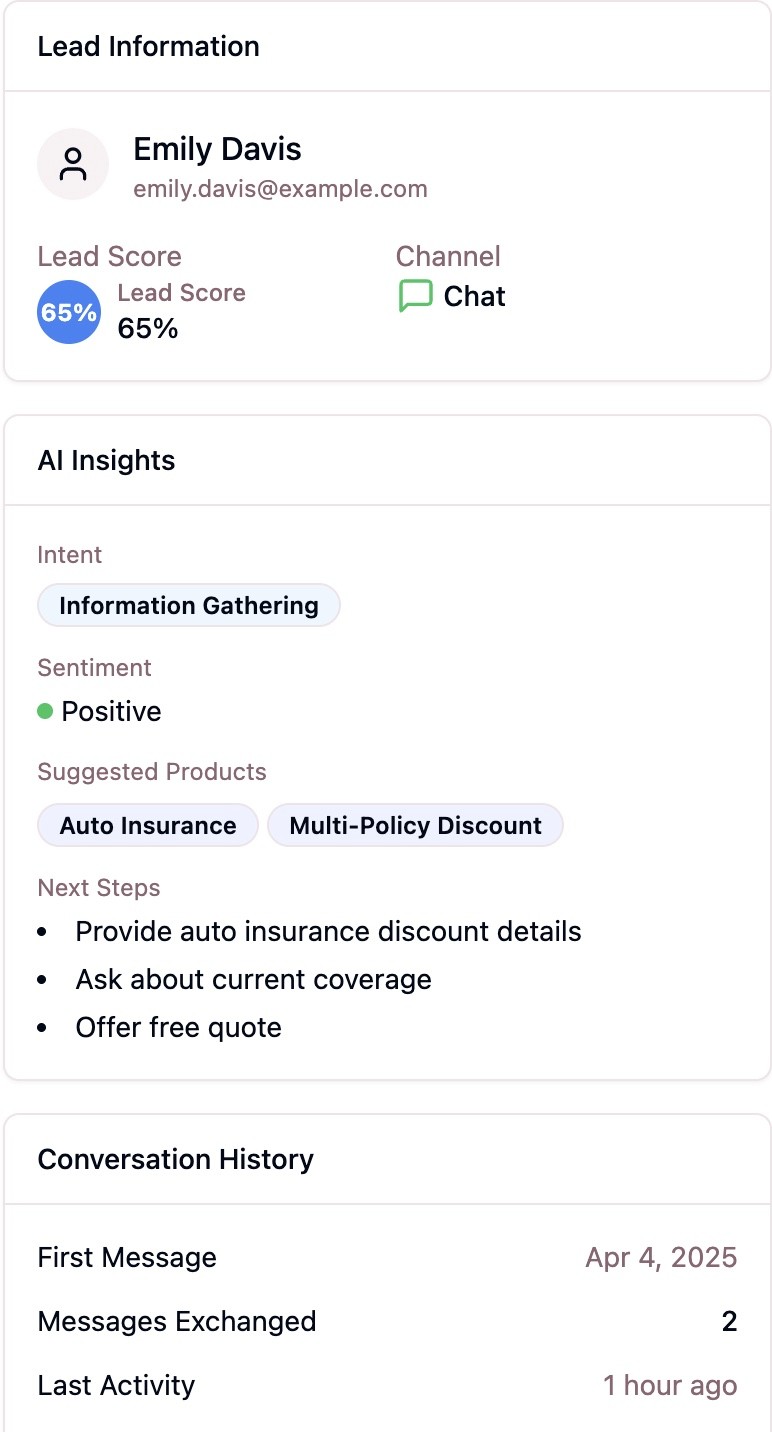Click the Positive sentiment label text
This screenshot has width=772, height=1432.
111,711
